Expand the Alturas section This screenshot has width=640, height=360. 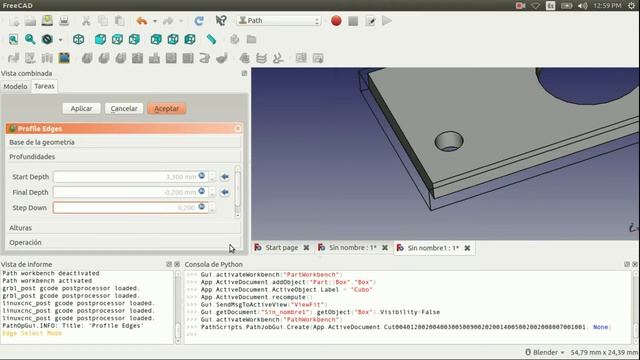tap(124, 228)
